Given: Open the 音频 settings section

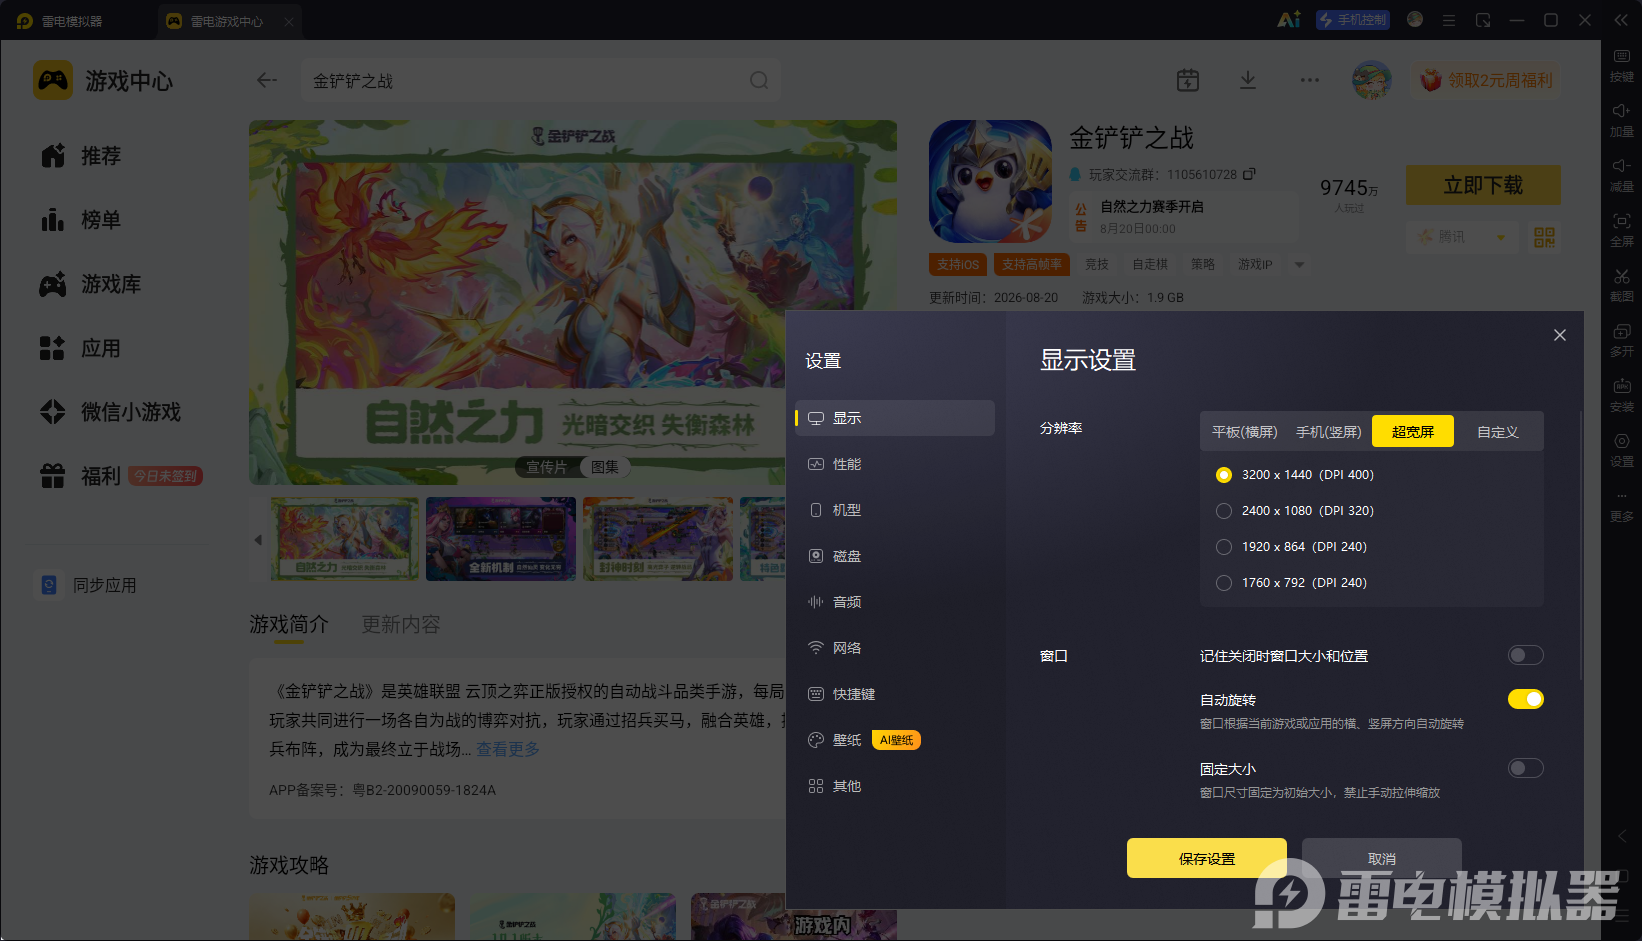Looking at the screenshot, I should pos(895,602).
